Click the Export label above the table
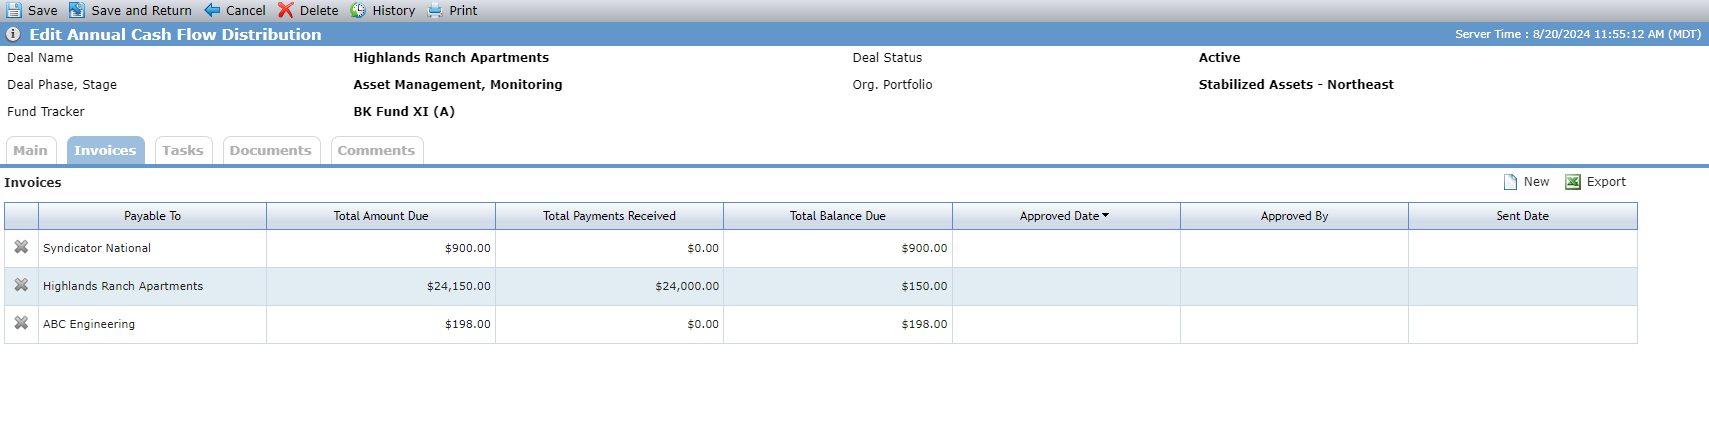Screen dimensions: 1709x431 (1606, 182)
